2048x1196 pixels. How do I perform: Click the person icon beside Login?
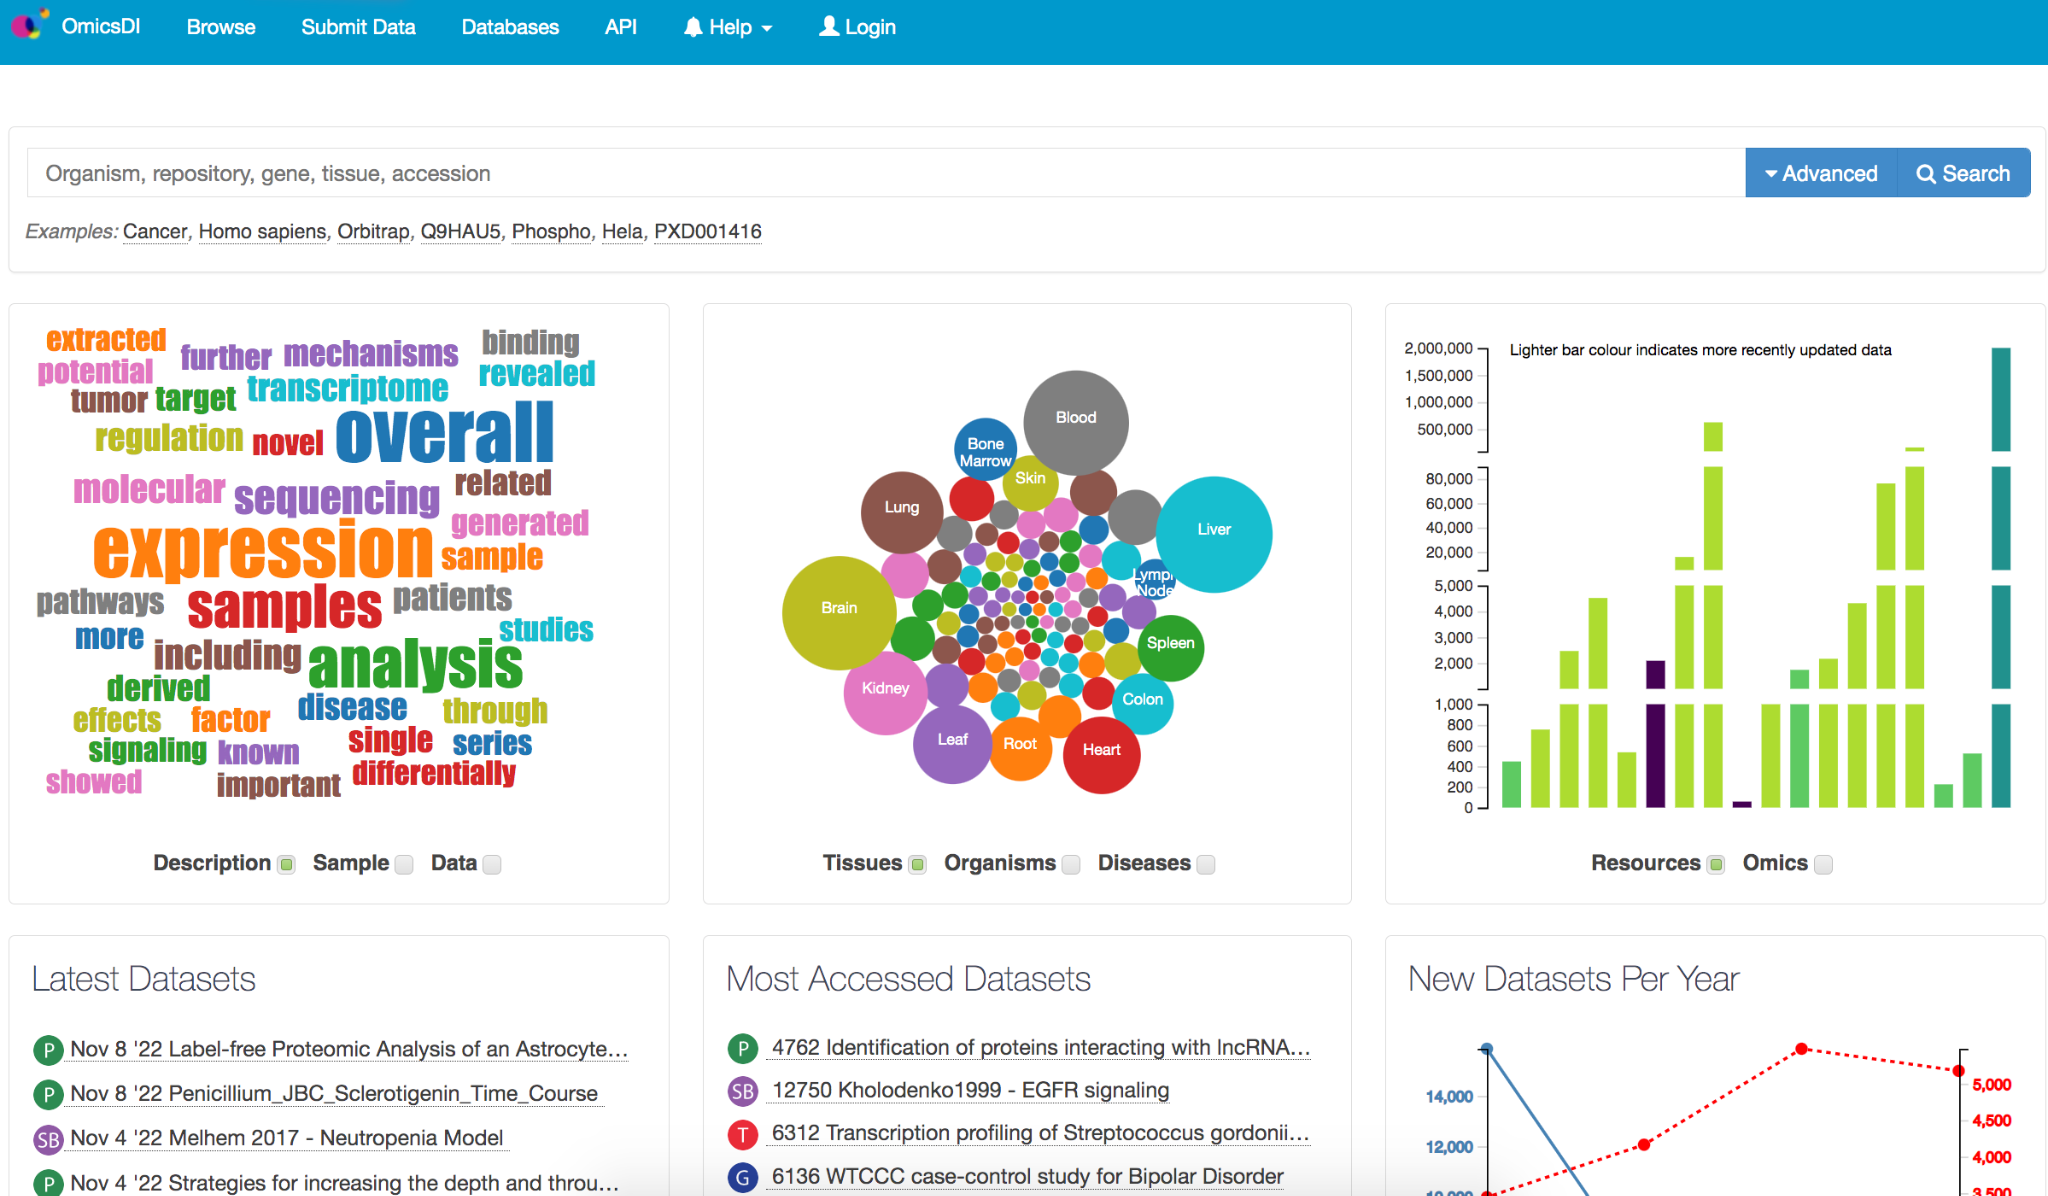pos(827,27)
